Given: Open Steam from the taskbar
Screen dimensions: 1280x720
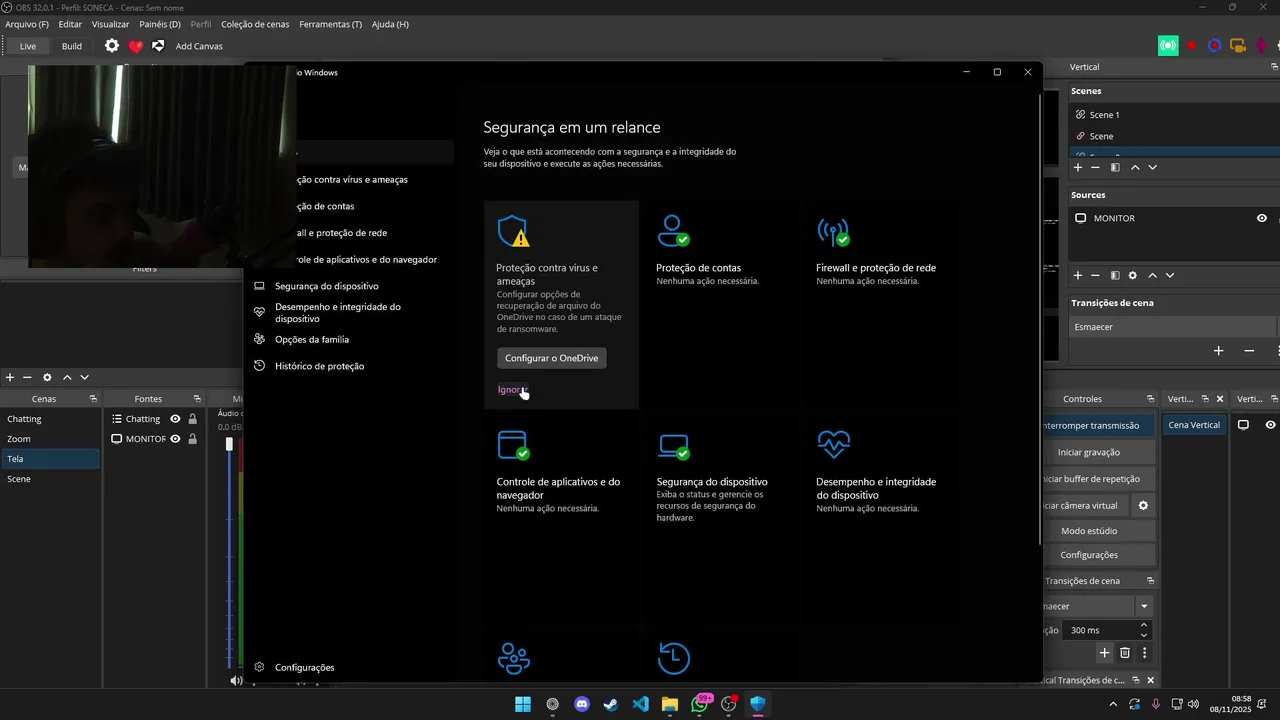Looking at the screenshot, I should click(x=611, y=704).
